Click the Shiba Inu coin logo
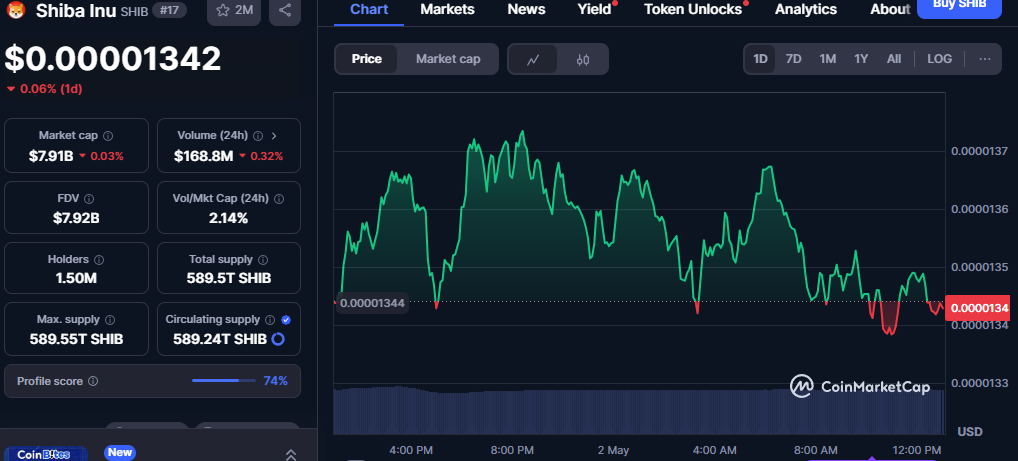Viewport: 1018px width, 461px height. click(15, 10)
